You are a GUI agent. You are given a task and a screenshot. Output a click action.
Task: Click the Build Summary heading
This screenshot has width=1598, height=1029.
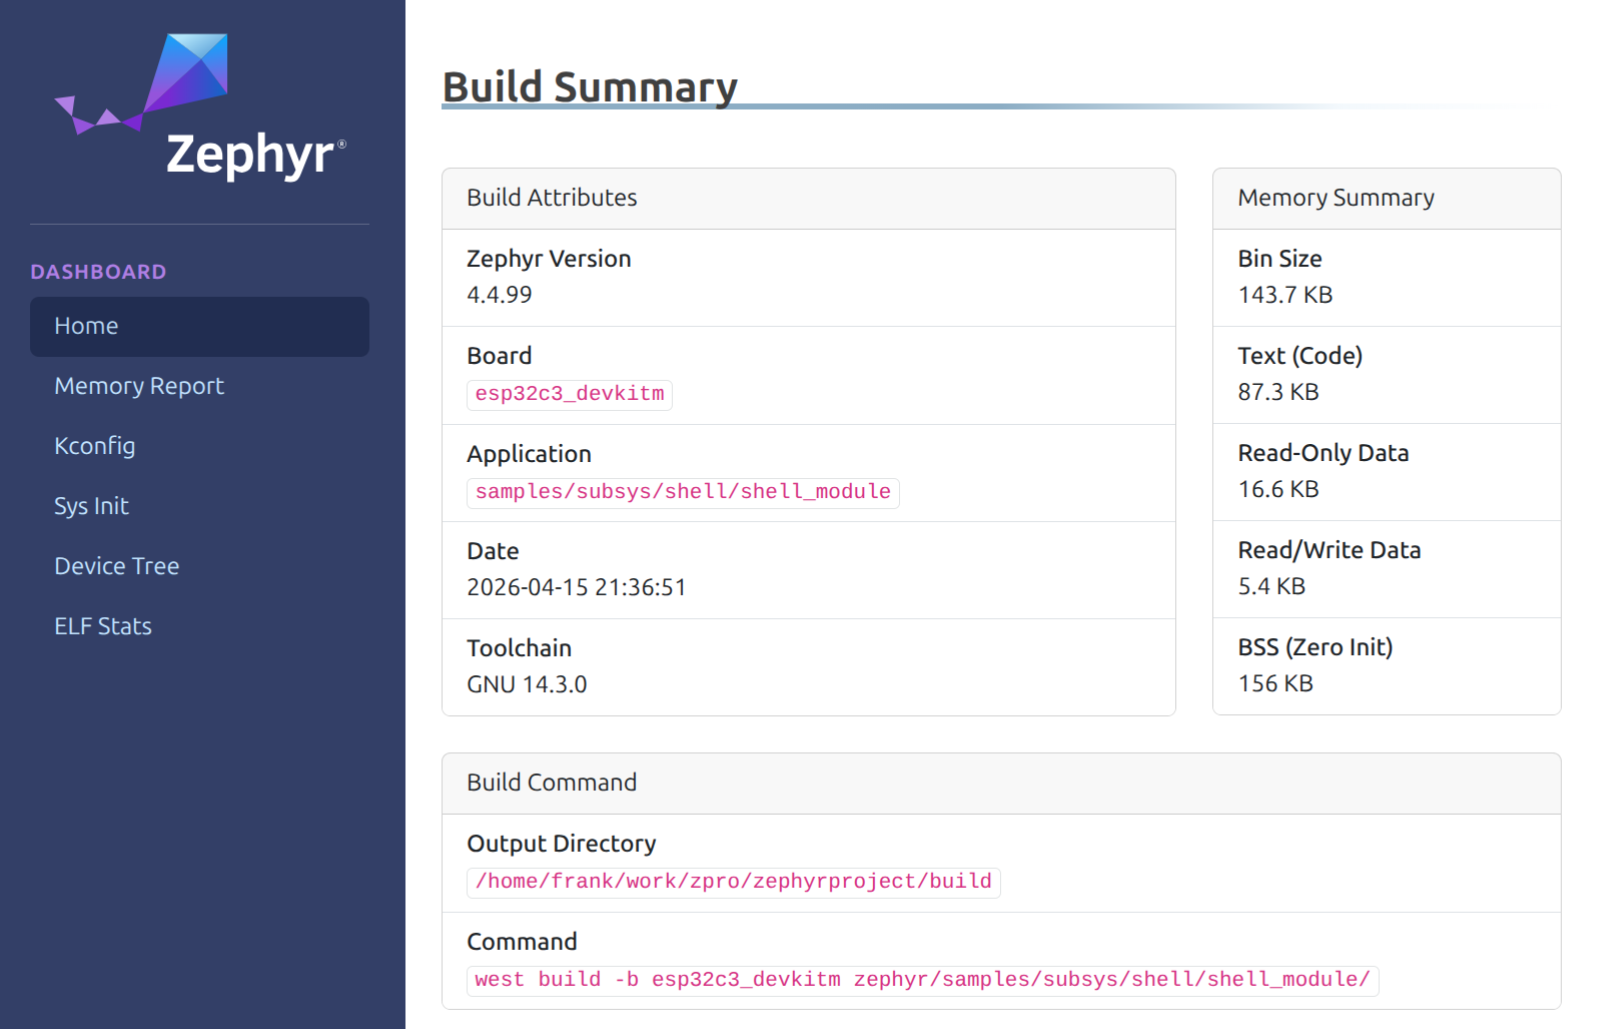(x=589, y=87)
